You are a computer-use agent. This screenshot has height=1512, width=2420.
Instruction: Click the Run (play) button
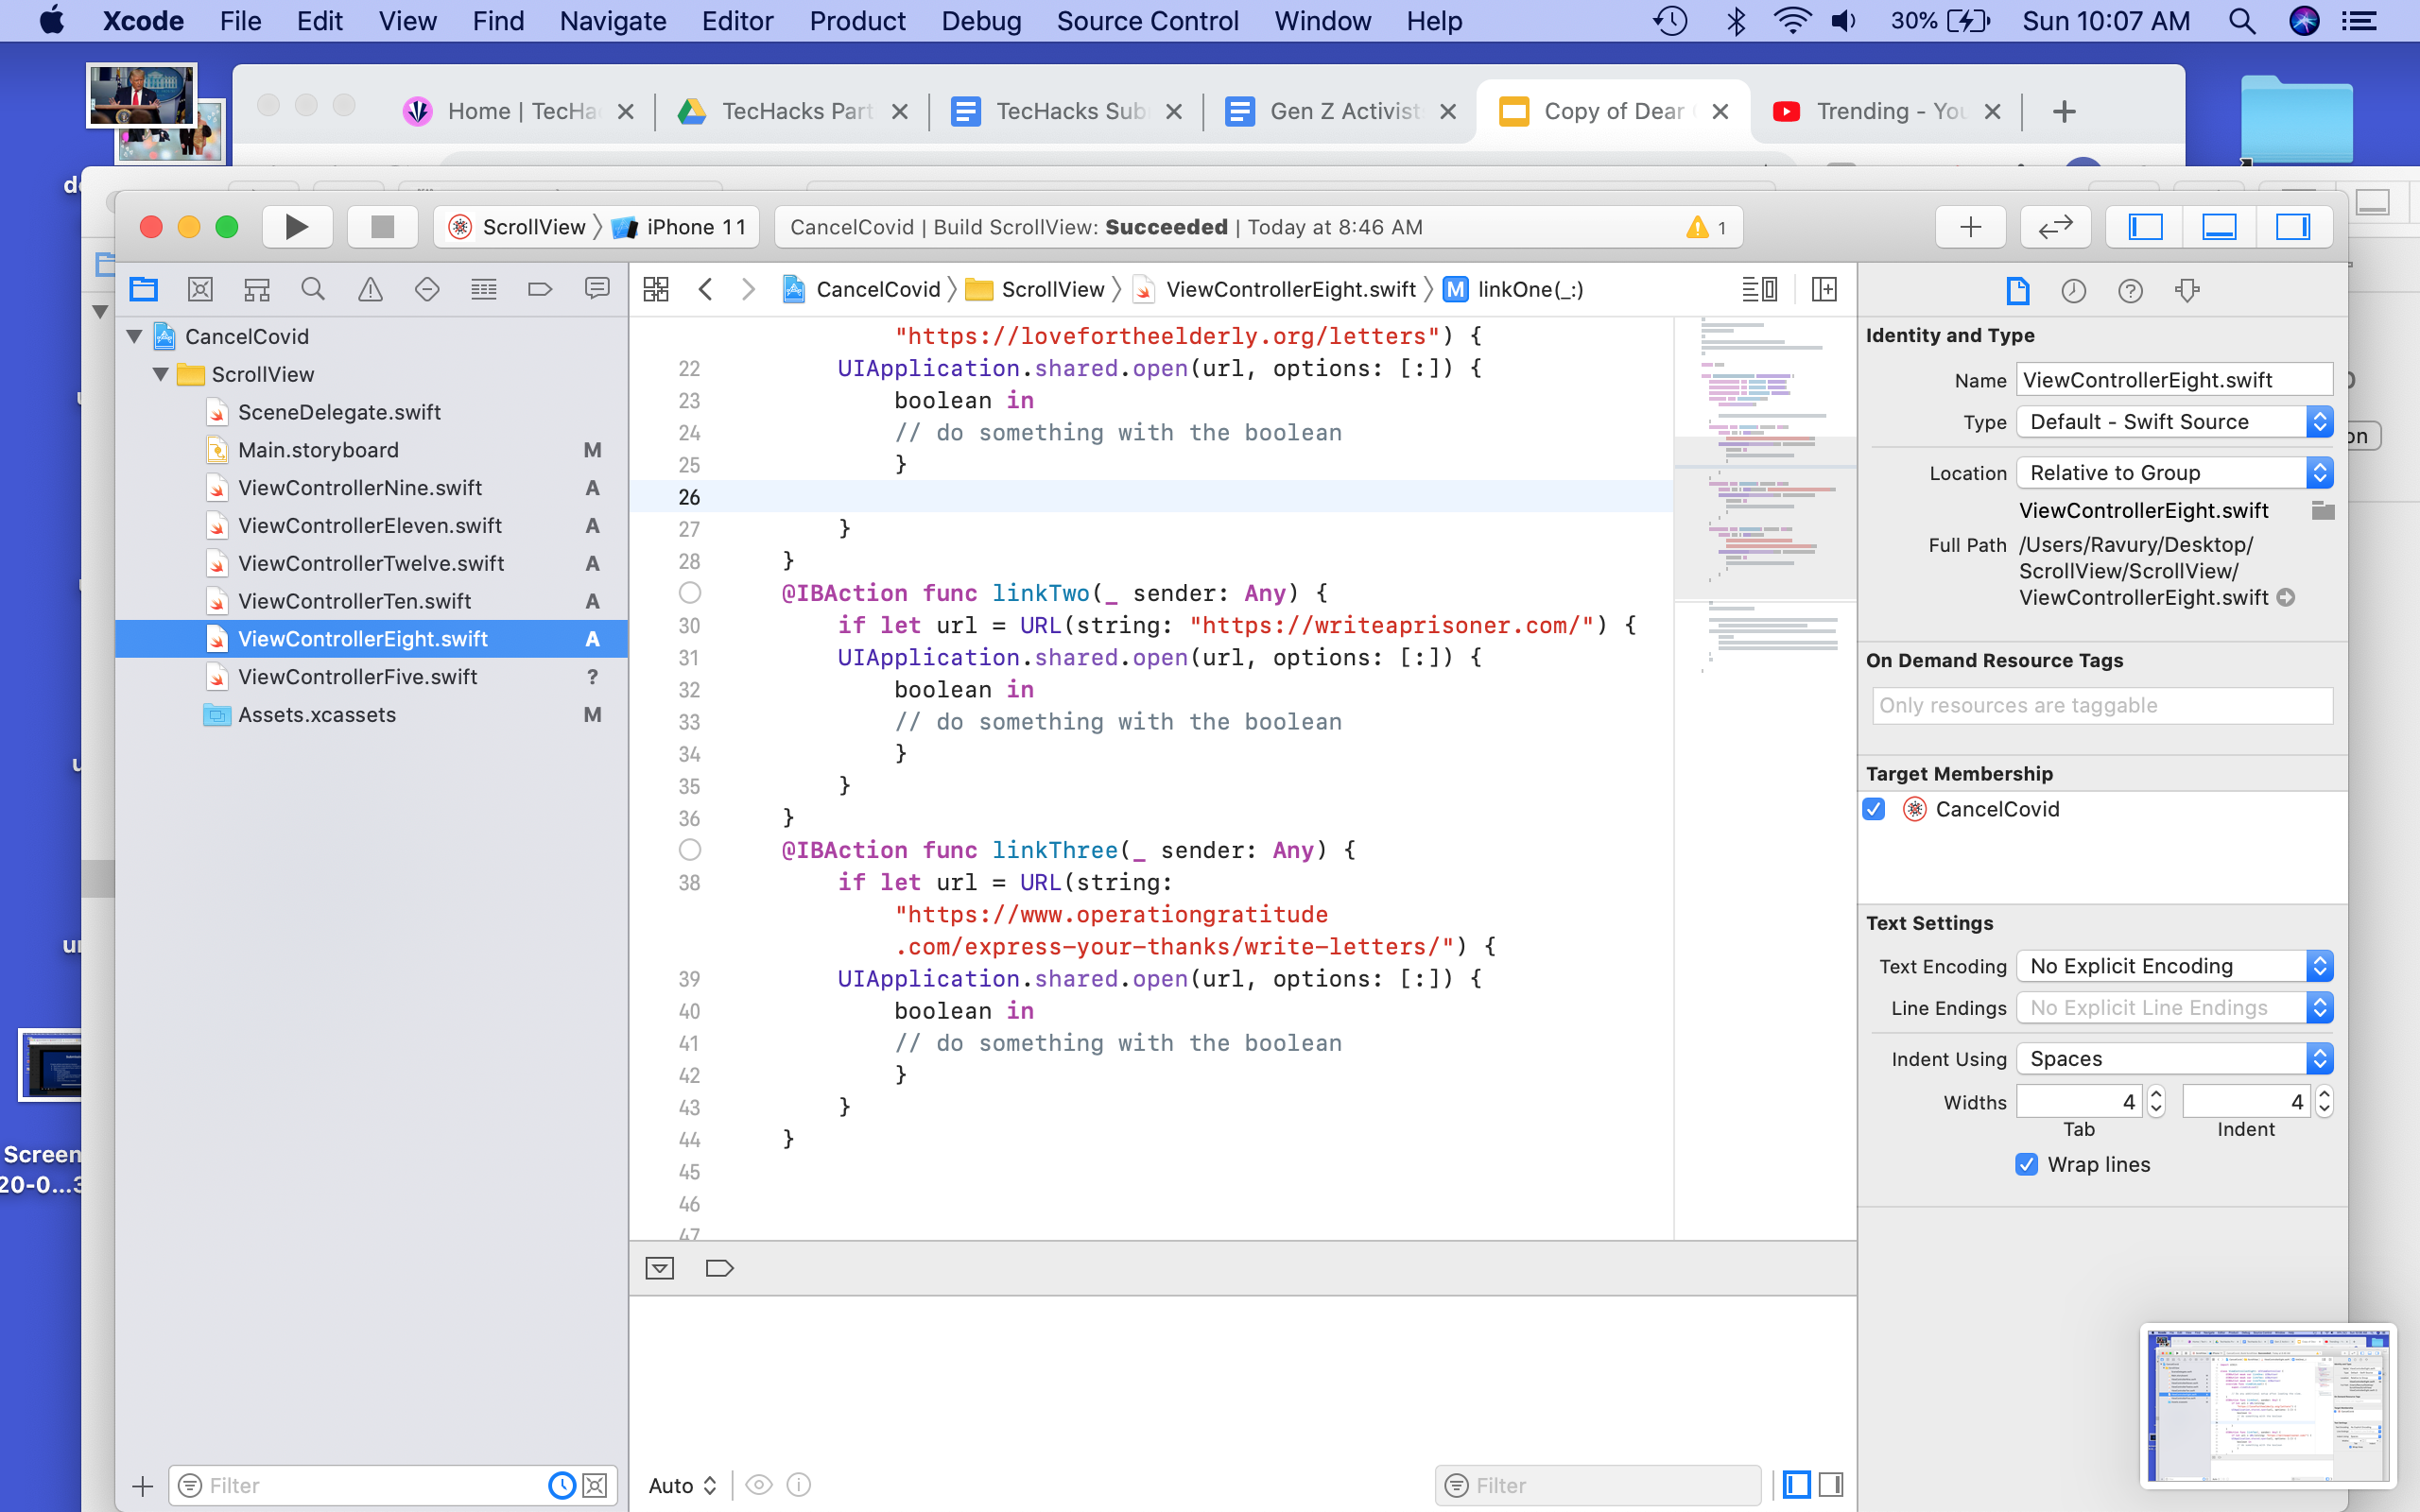(296, 227)
